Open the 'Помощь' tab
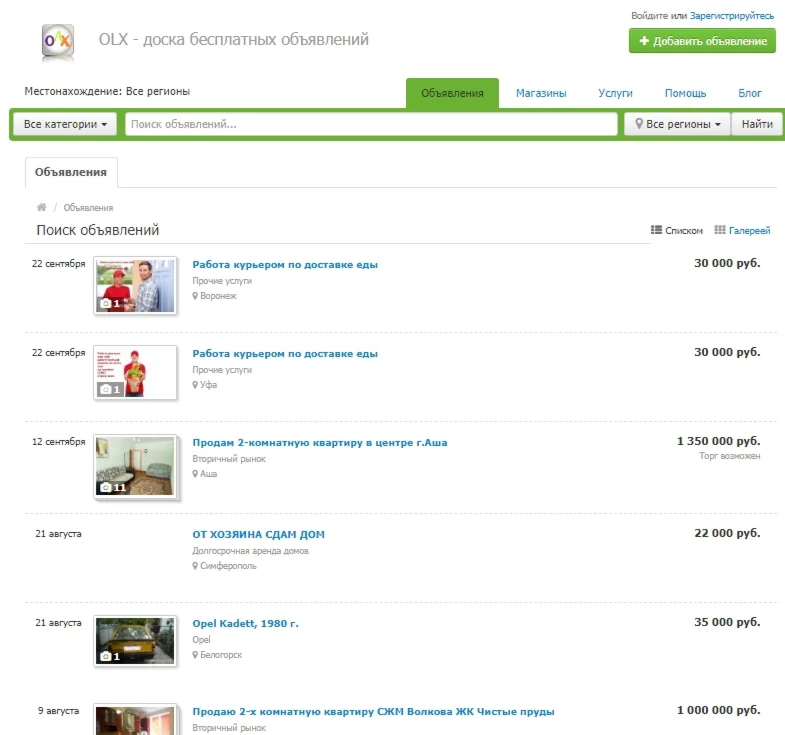 [x=685, y=93]
